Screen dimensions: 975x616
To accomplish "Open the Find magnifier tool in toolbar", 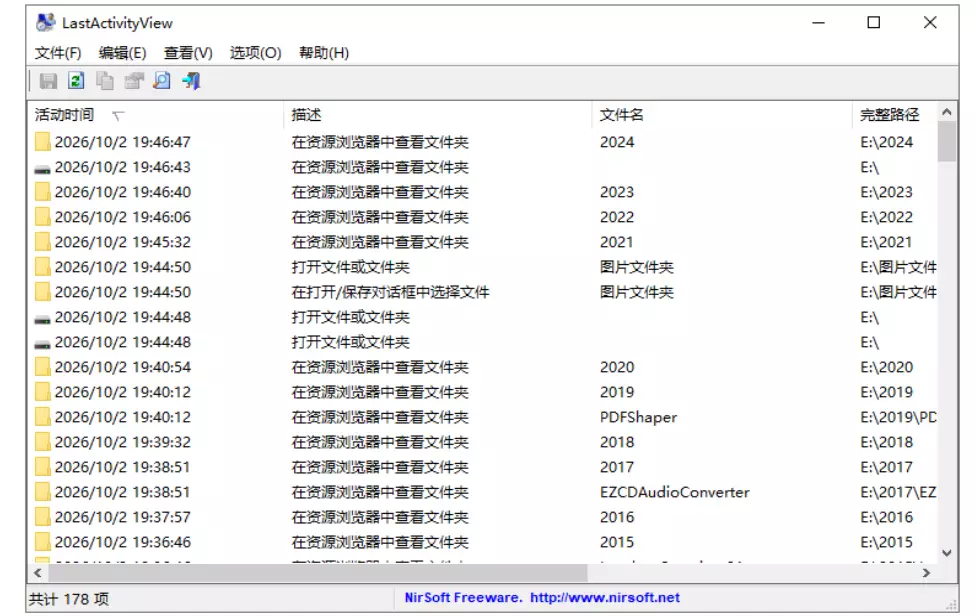I will click(x=162, y=81).
